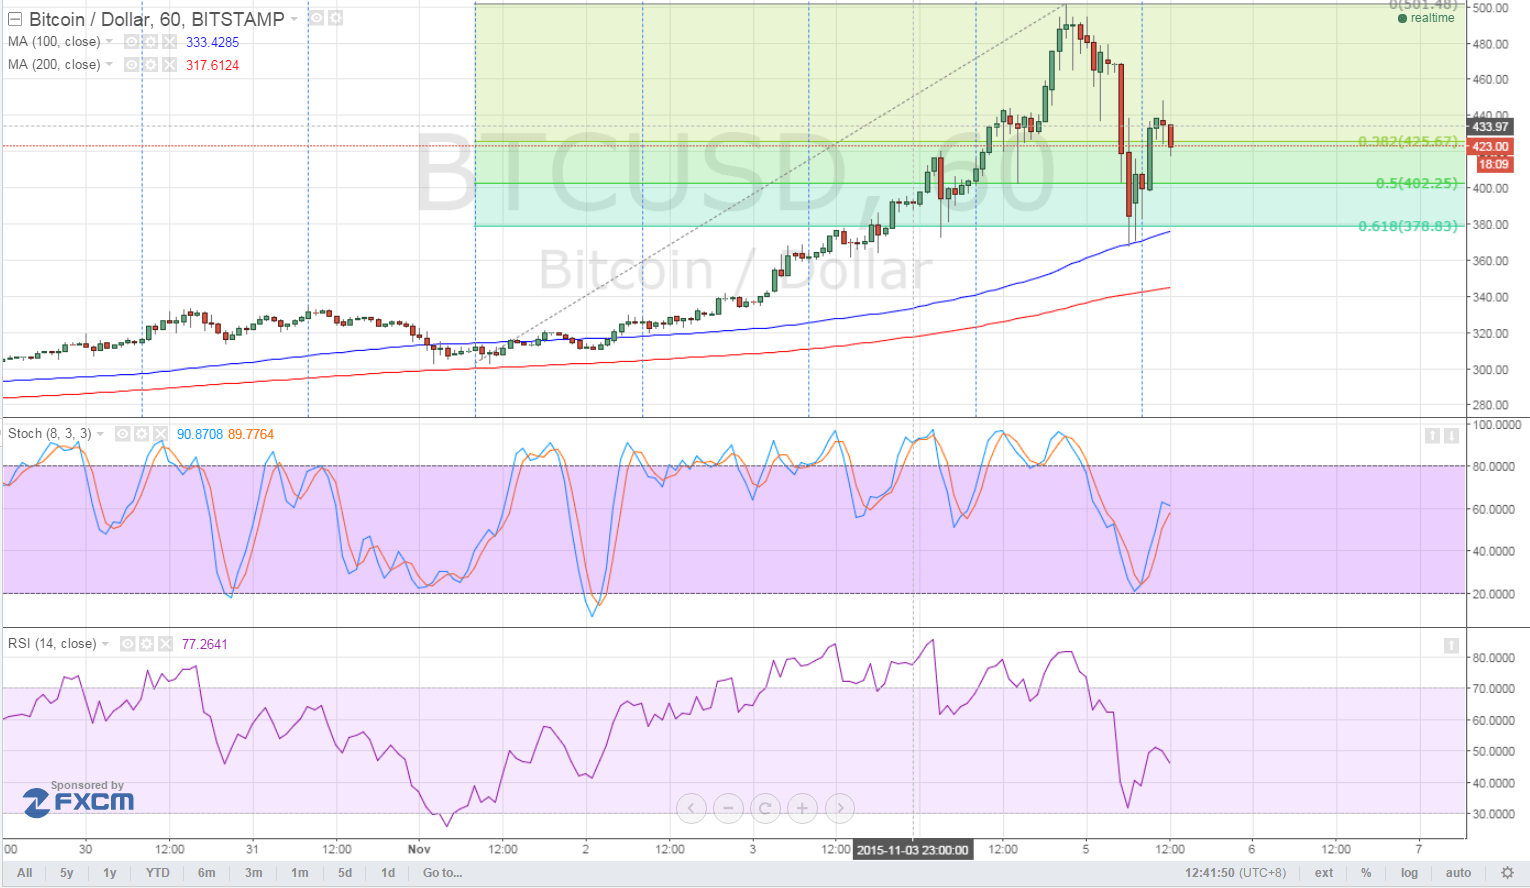Image resolution: width=1530 pixels, height=888 pixels.
Task: Click the 0.5(402.25) Fibonacci level label
Action: 1417,183
